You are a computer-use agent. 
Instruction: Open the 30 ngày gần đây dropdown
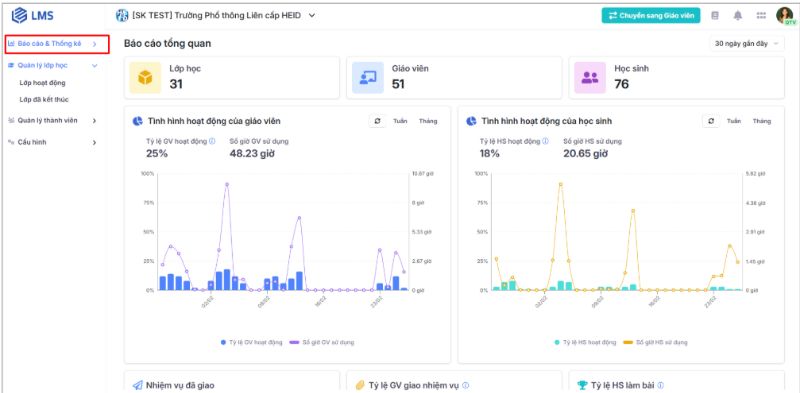click(x=746, y=44)
